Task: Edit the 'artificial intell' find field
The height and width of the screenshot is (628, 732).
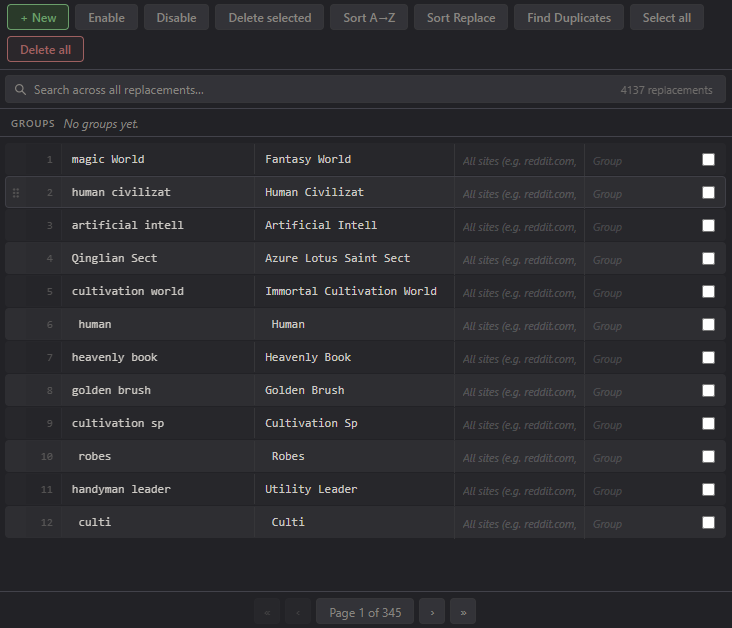Action: click(x=158, y=226)
